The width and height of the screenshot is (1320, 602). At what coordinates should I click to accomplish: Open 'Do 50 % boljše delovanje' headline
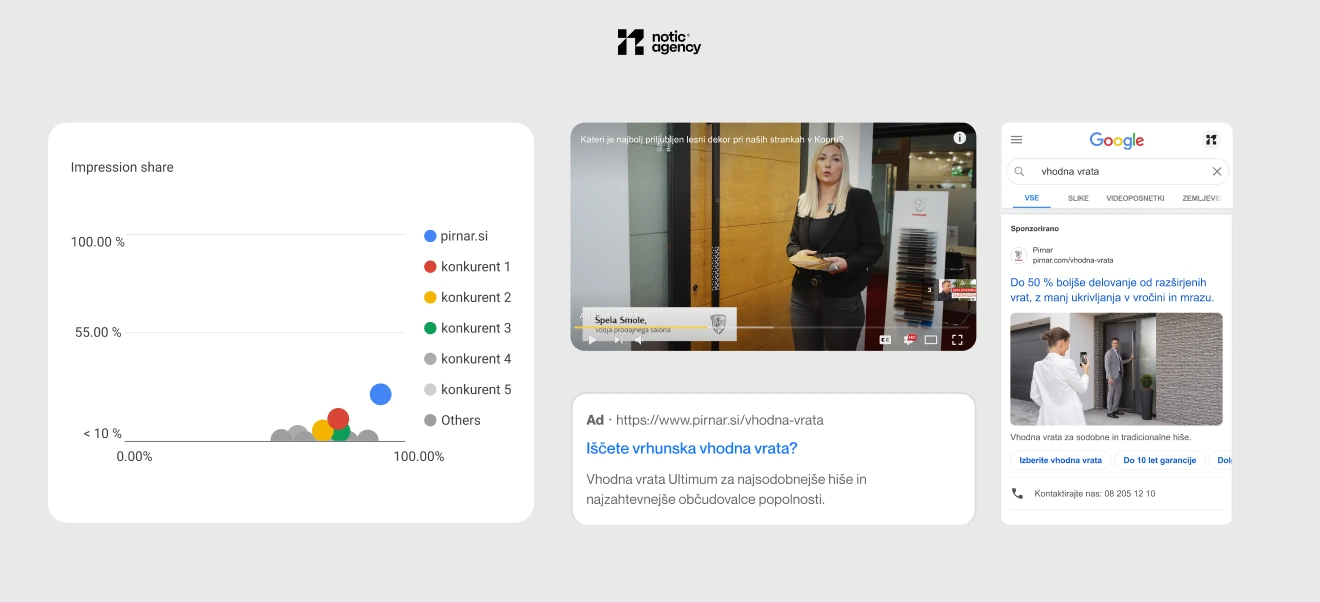(1112, 290)
